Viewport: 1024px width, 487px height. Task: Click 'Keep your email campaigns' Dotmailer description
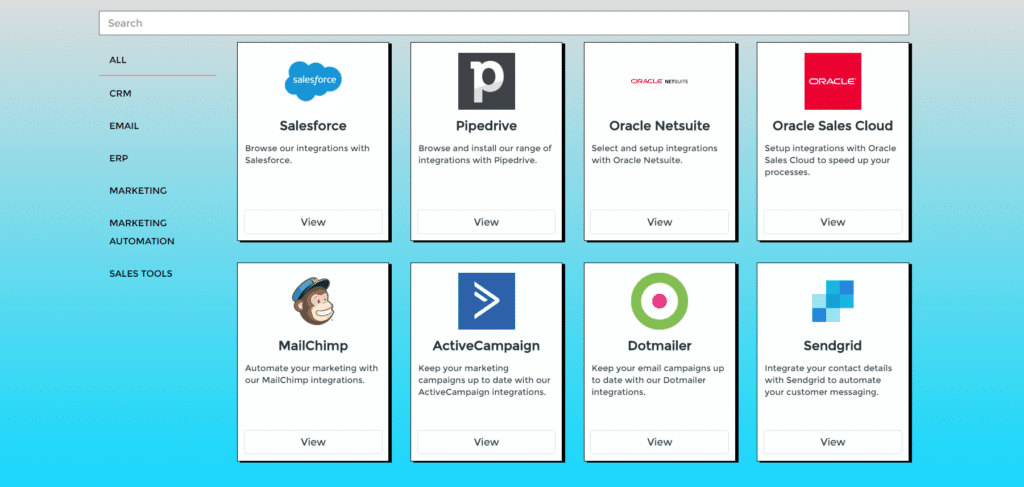tap(657, 380)
